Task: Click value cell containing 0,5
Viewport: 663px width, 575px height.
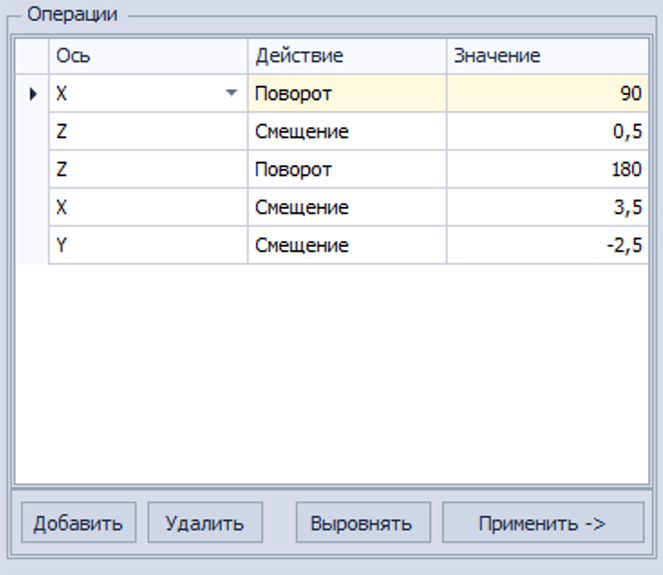Action: [x=548, y=131]
